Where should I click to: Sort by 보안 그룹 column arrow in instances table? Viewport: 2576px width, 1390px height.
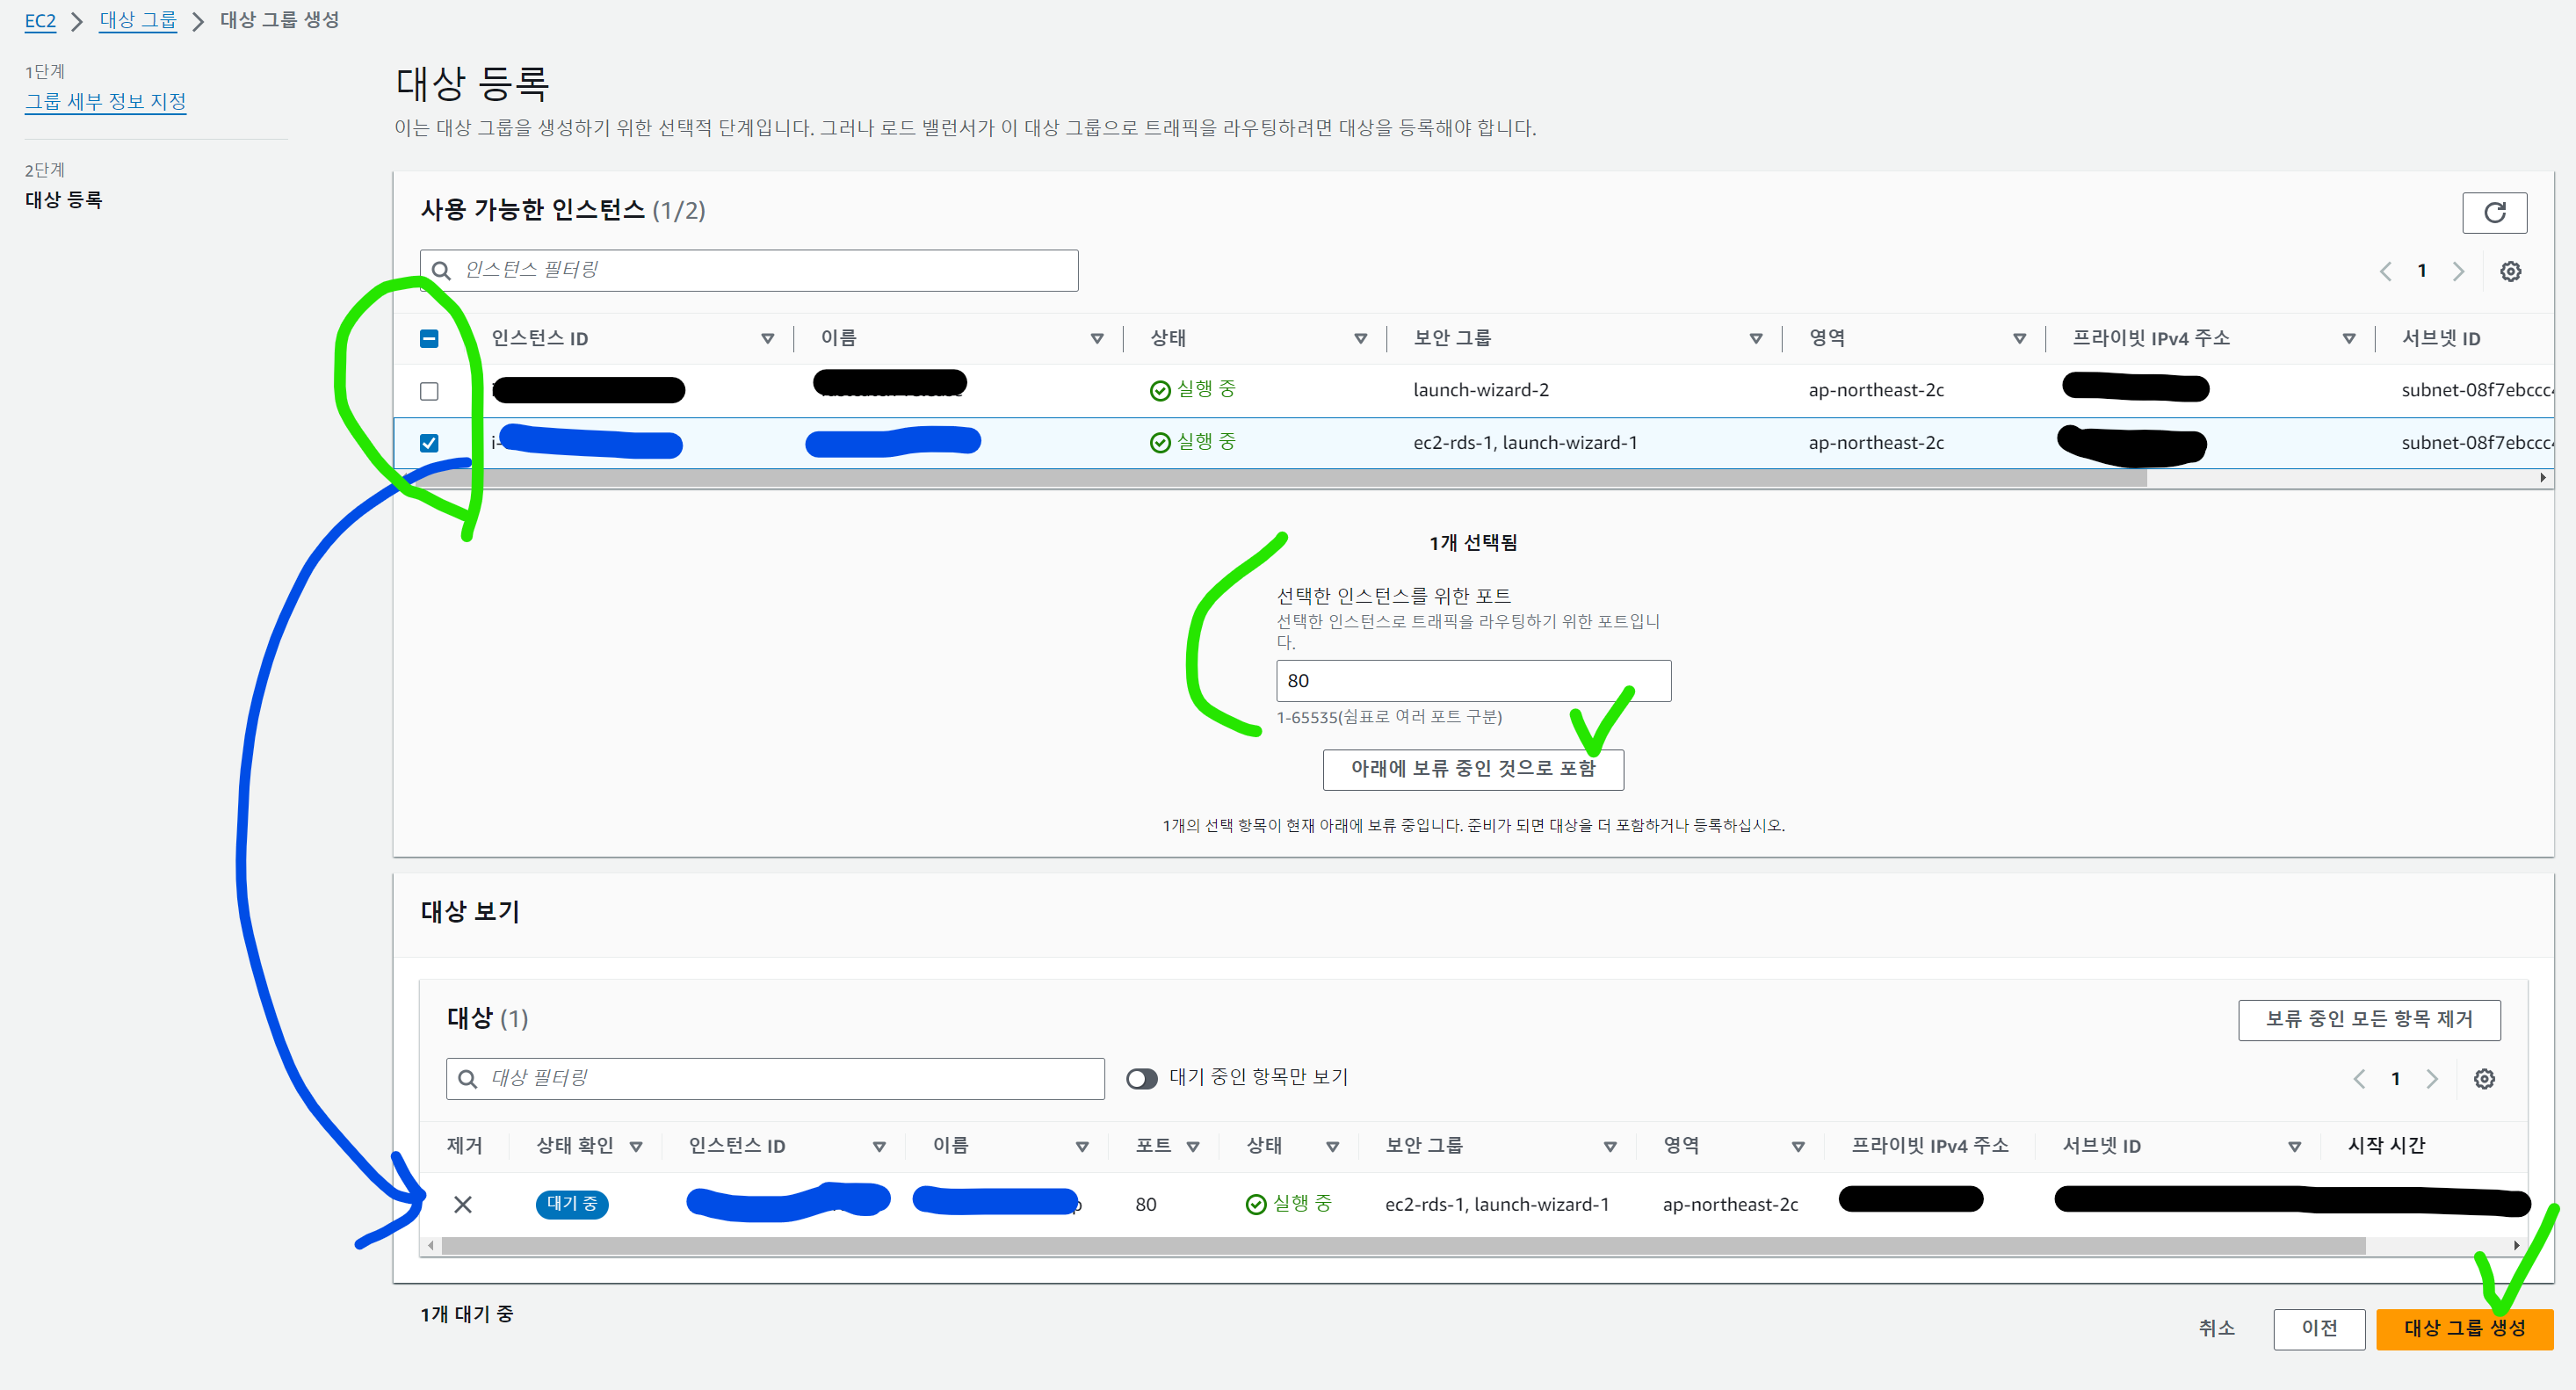coord(1755,339)
